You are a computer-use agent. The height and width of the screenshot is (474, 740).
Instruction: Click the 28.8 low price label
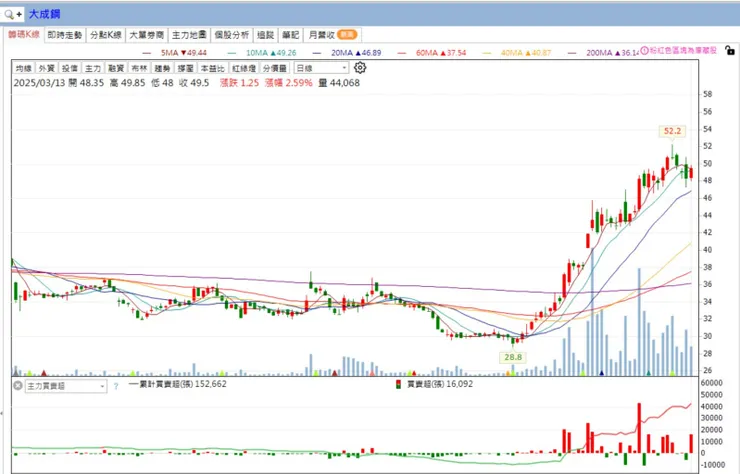coord(513,357)
